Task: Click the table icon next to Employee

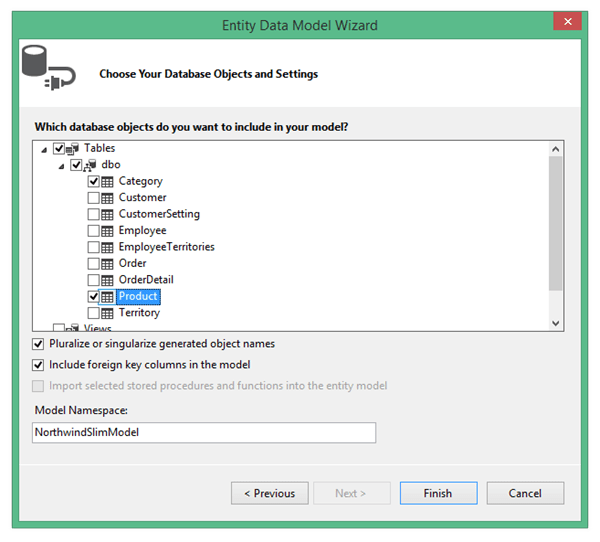Action: click(x=108, y=231)
